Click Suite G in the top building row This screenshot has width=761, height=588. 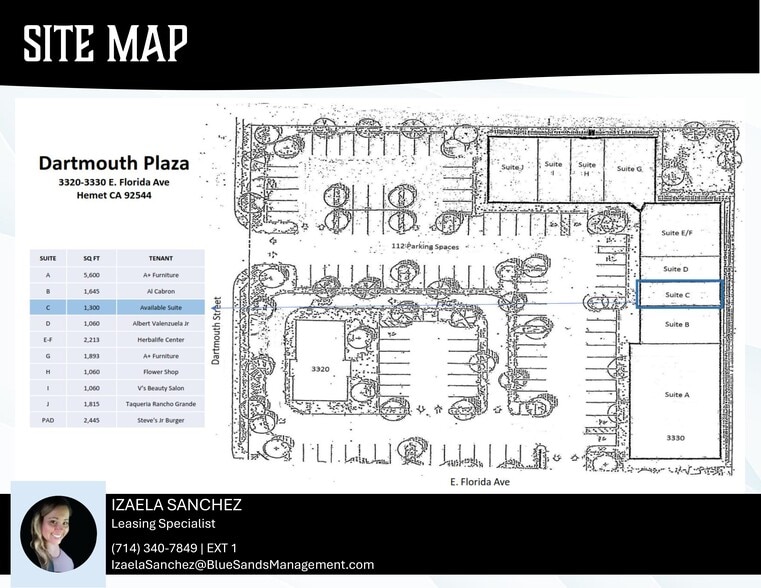628,168
